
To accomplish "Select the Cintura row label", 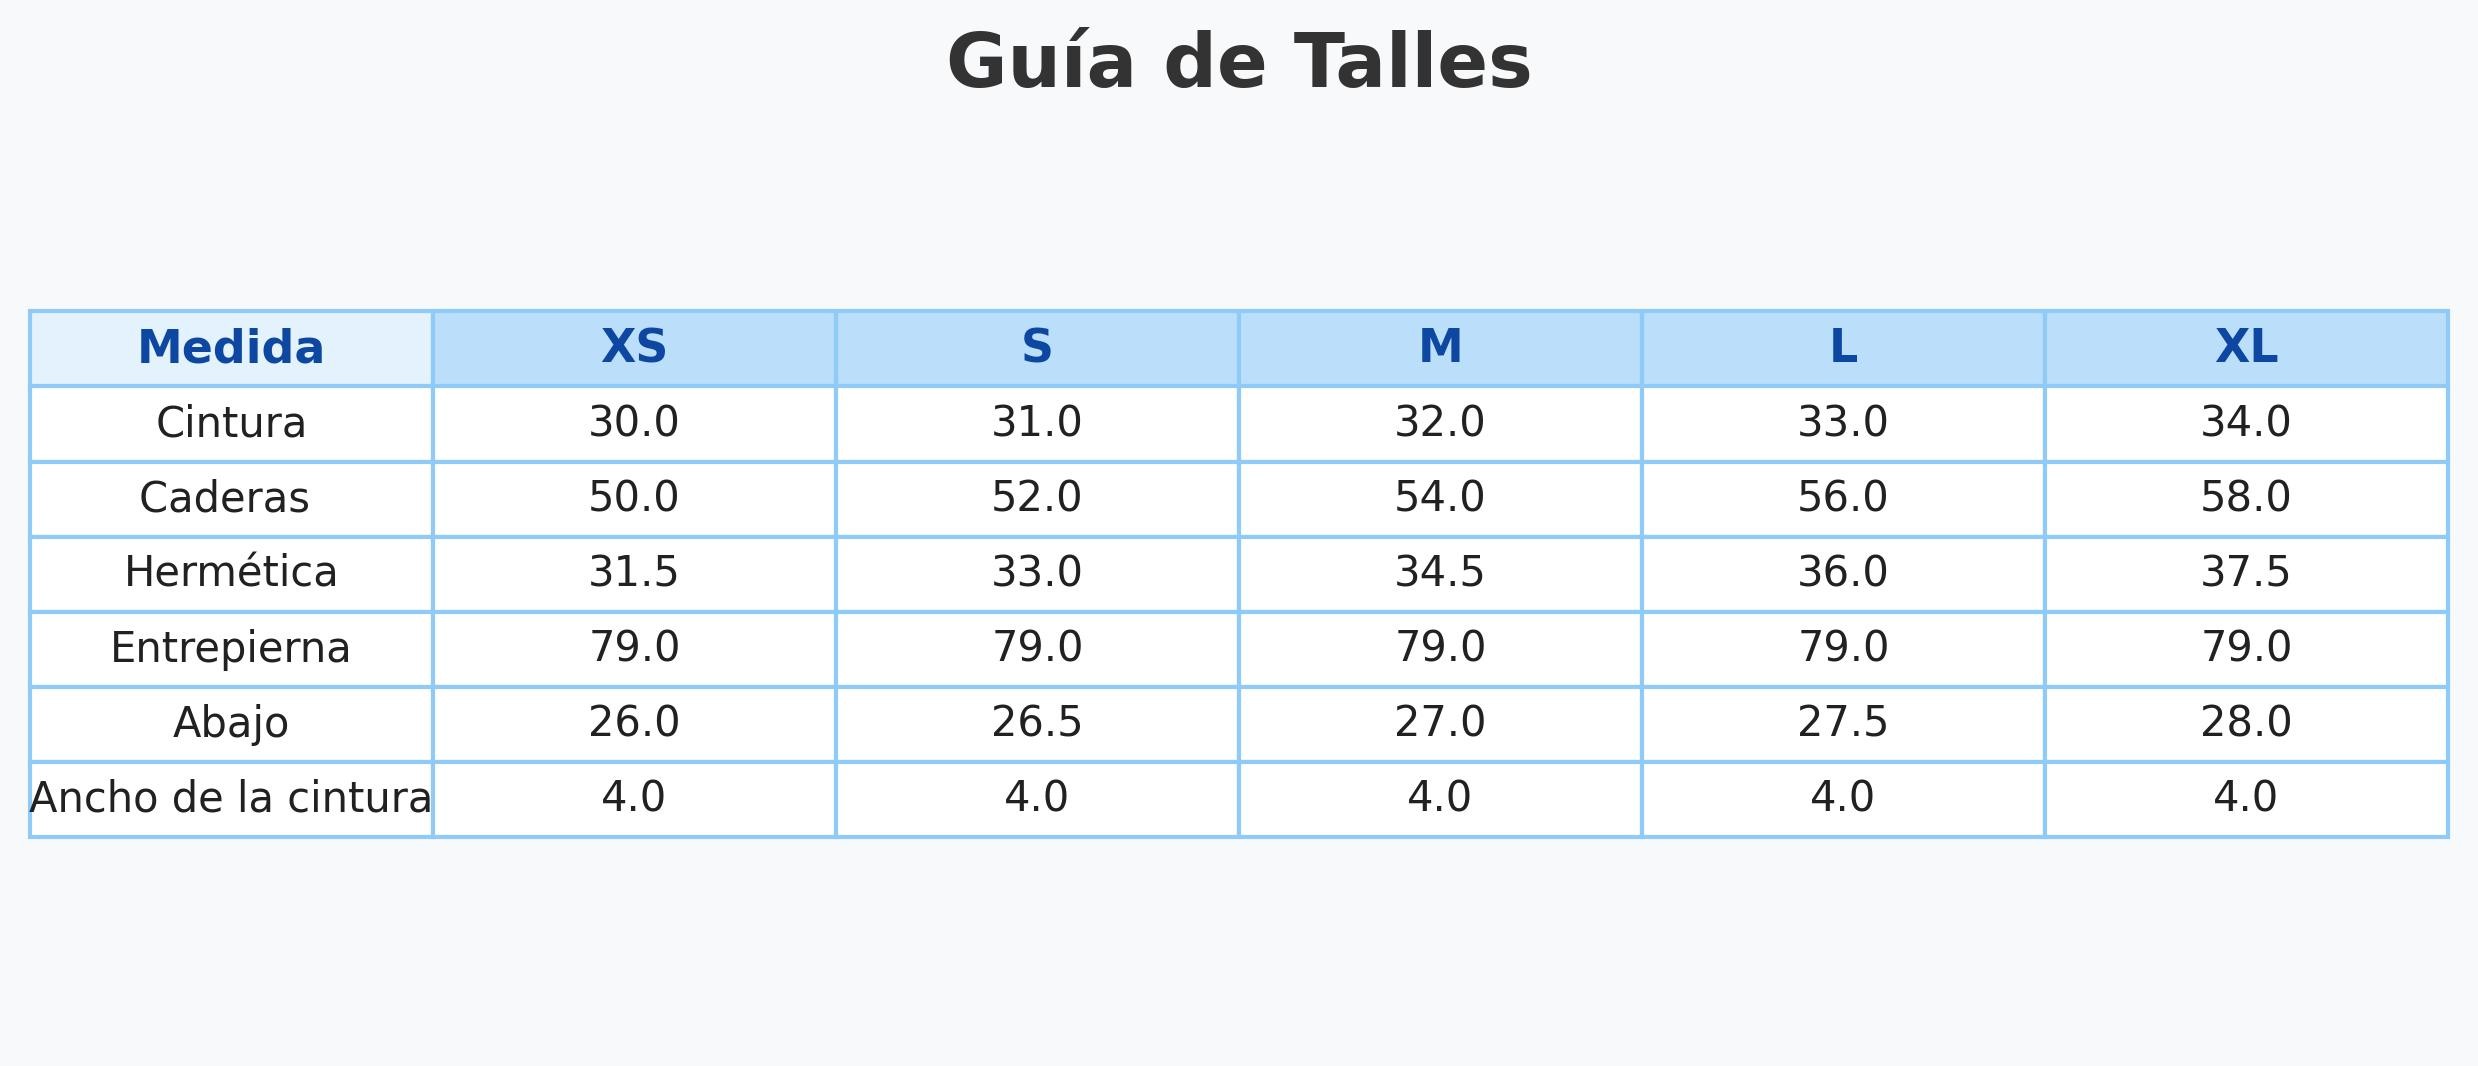I will pos(231,423).
